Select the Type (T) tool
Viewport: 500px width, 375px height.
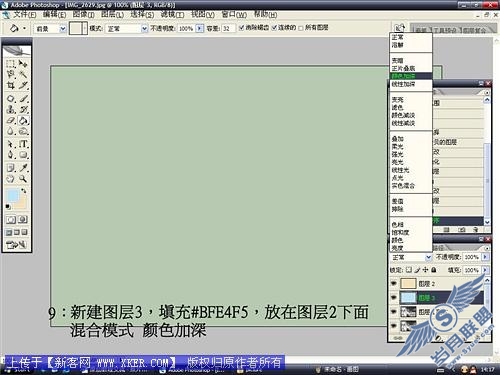coord(23,144)
